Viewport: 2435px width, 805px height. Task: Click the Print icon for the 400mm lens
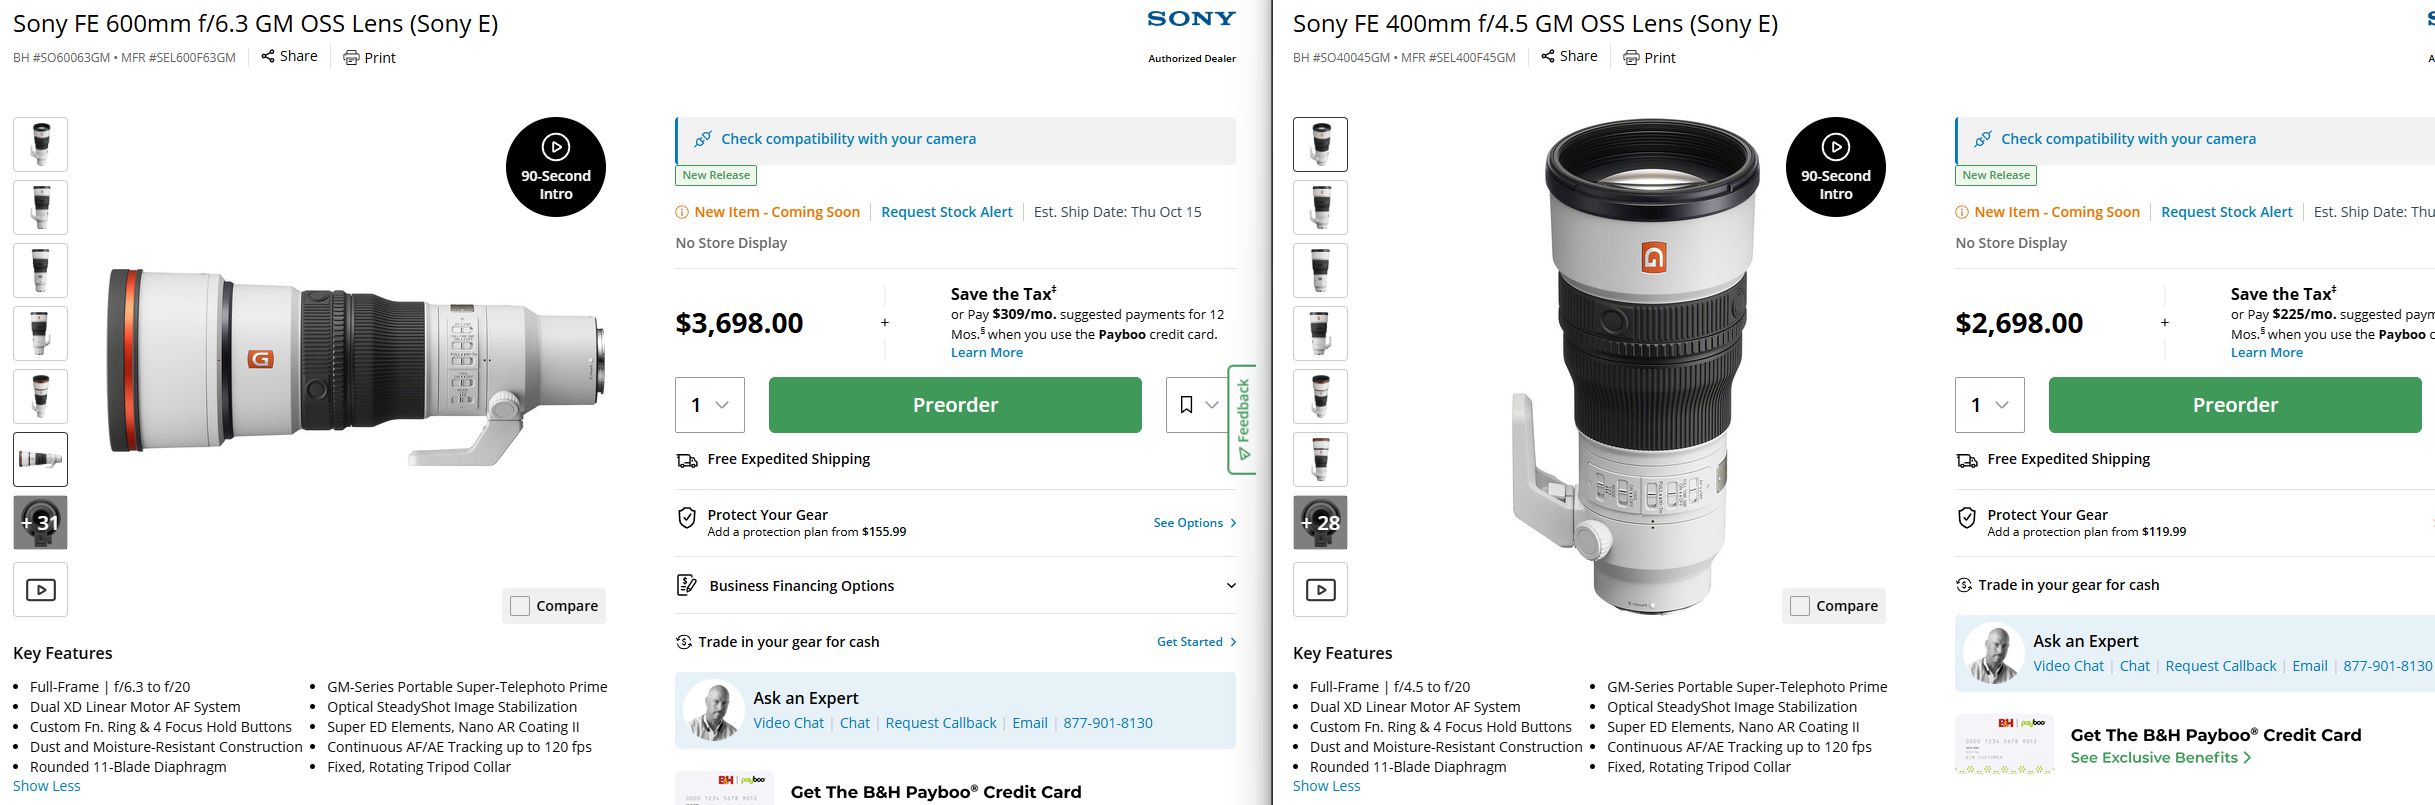1631,58
